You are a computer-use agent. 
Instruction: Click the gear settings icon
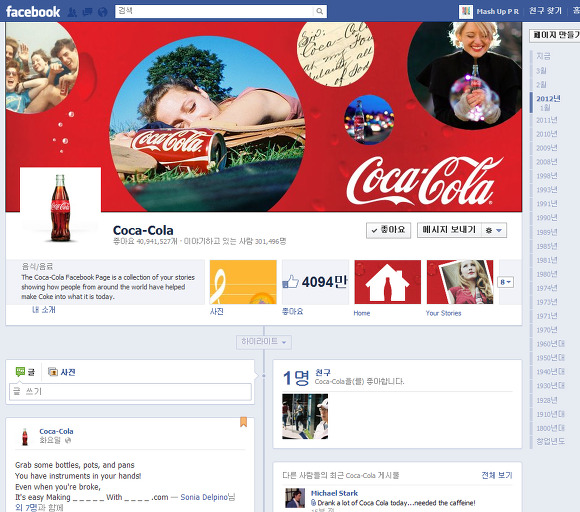pos(489,230)
